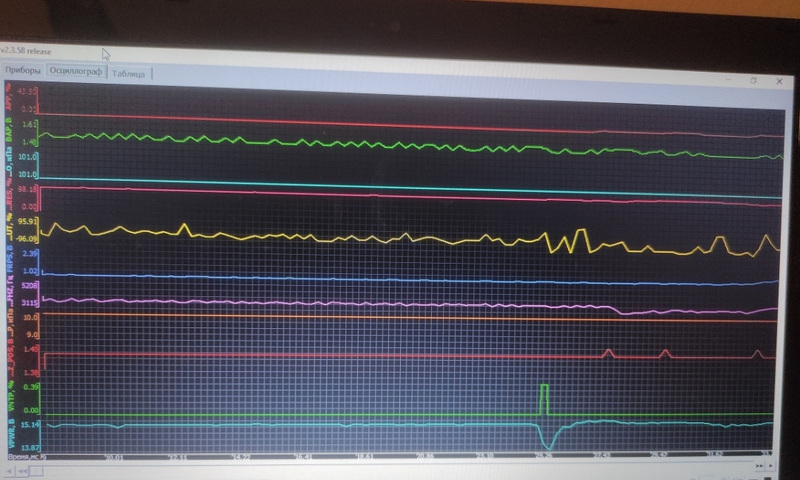Image resolution: width=800 pixels, height=480 pixels.
Task: Click the Время, мс time axis label
Action: pyautogui.click(x=26, y=456)
